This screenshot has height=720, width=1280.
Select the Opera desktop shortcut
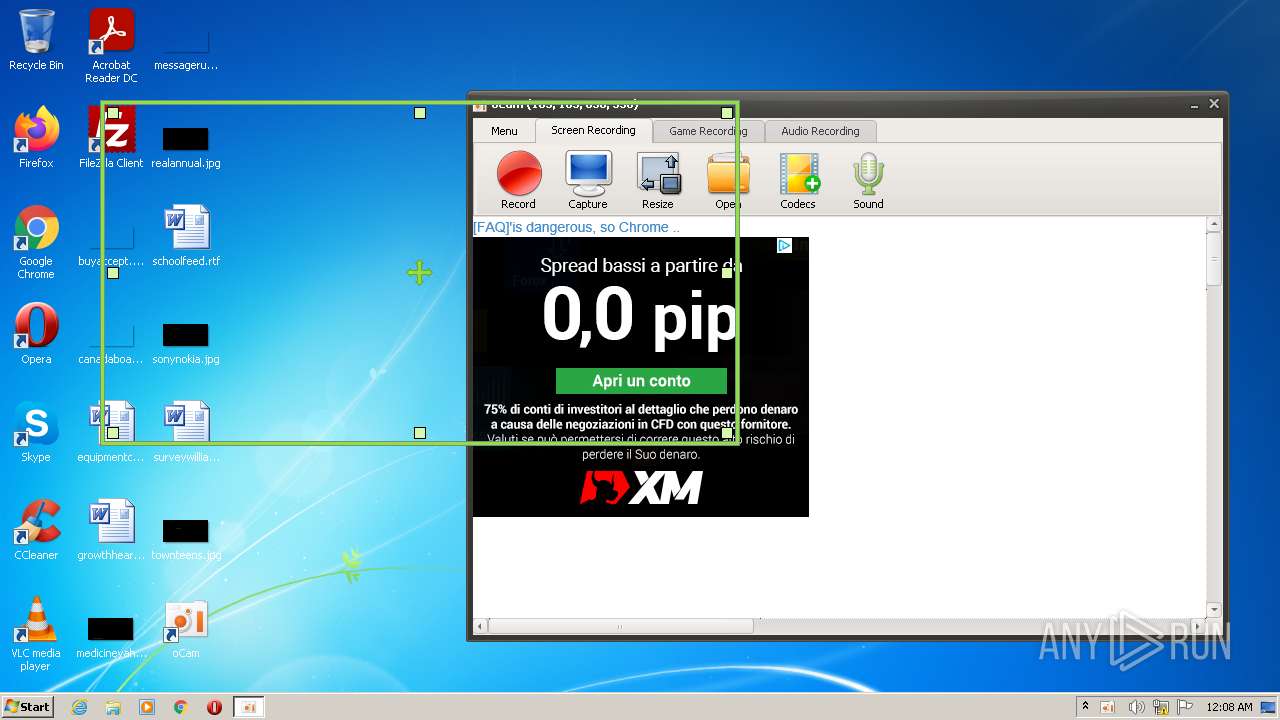point(36,334)
